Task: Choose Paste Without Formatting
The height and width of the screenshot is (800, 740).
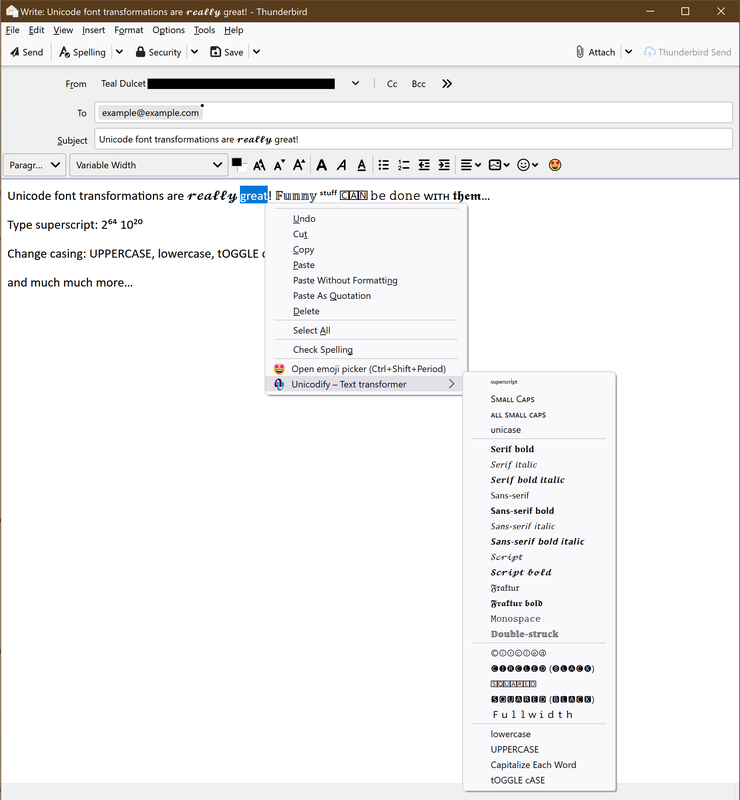Action: click(x=366, y=280)
